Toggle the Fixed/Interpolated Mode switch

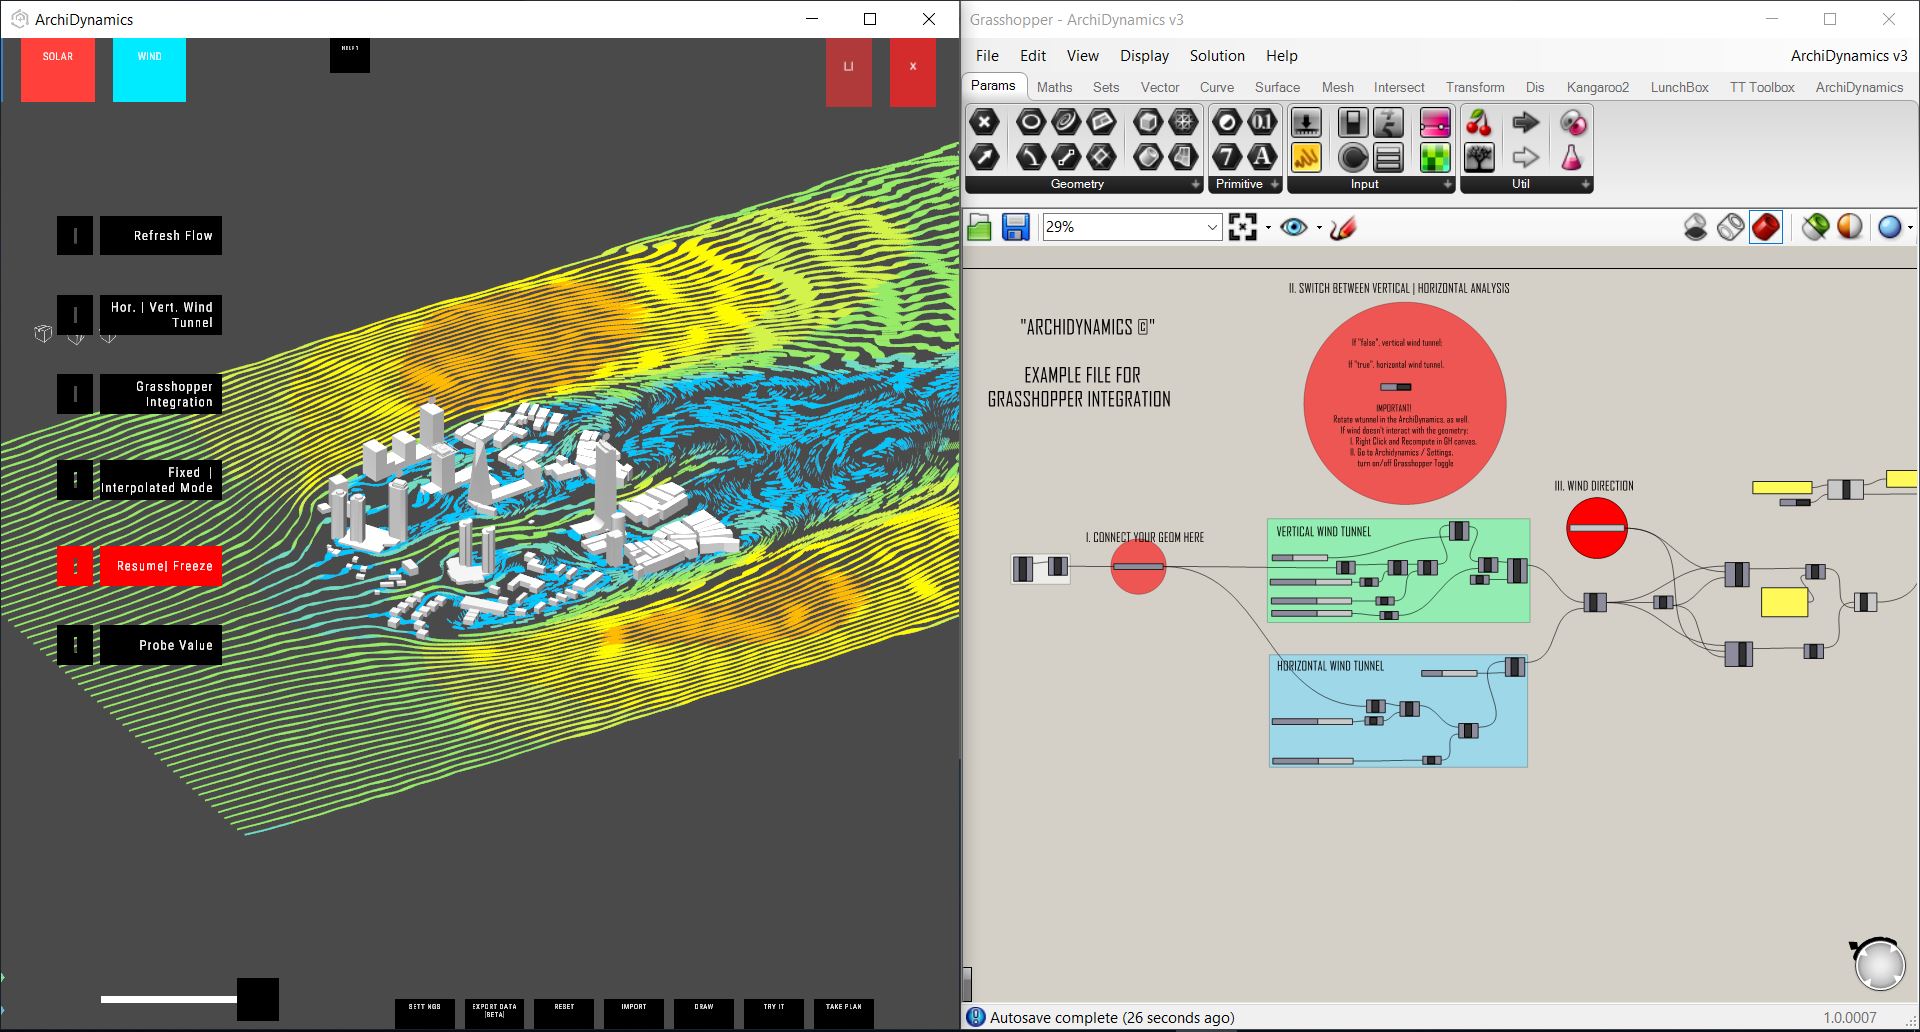tap(75, 480)
